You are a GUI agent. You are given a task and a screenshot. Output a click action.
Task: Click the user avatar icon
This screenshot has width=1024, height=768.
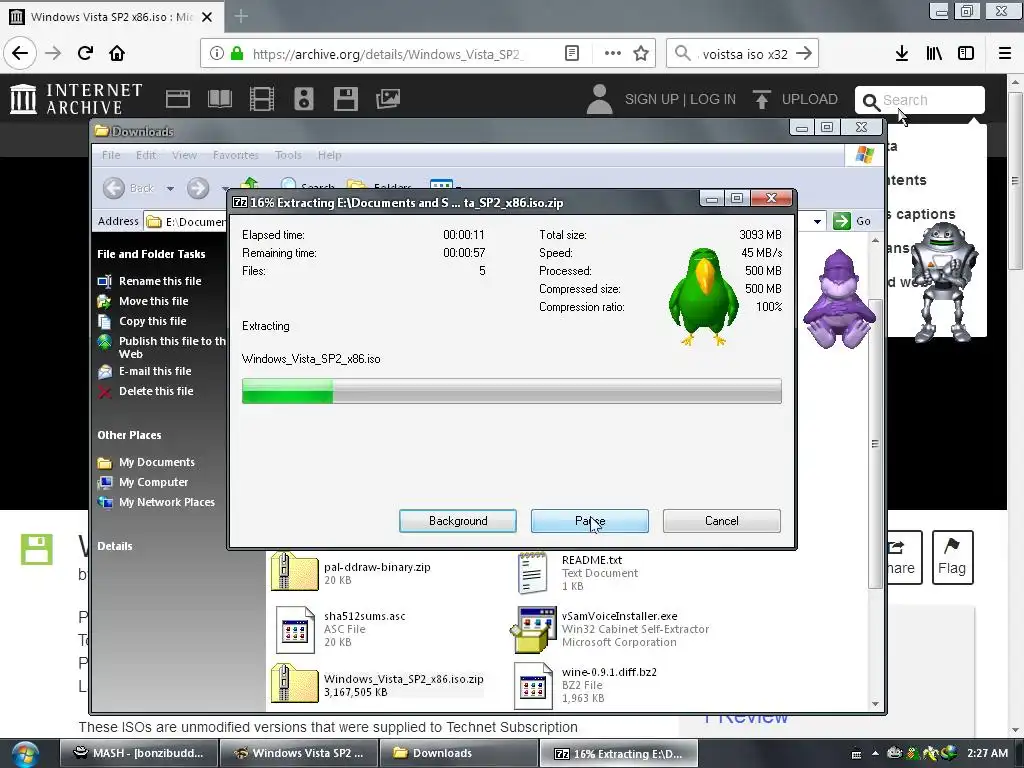[x=599, y=99]
